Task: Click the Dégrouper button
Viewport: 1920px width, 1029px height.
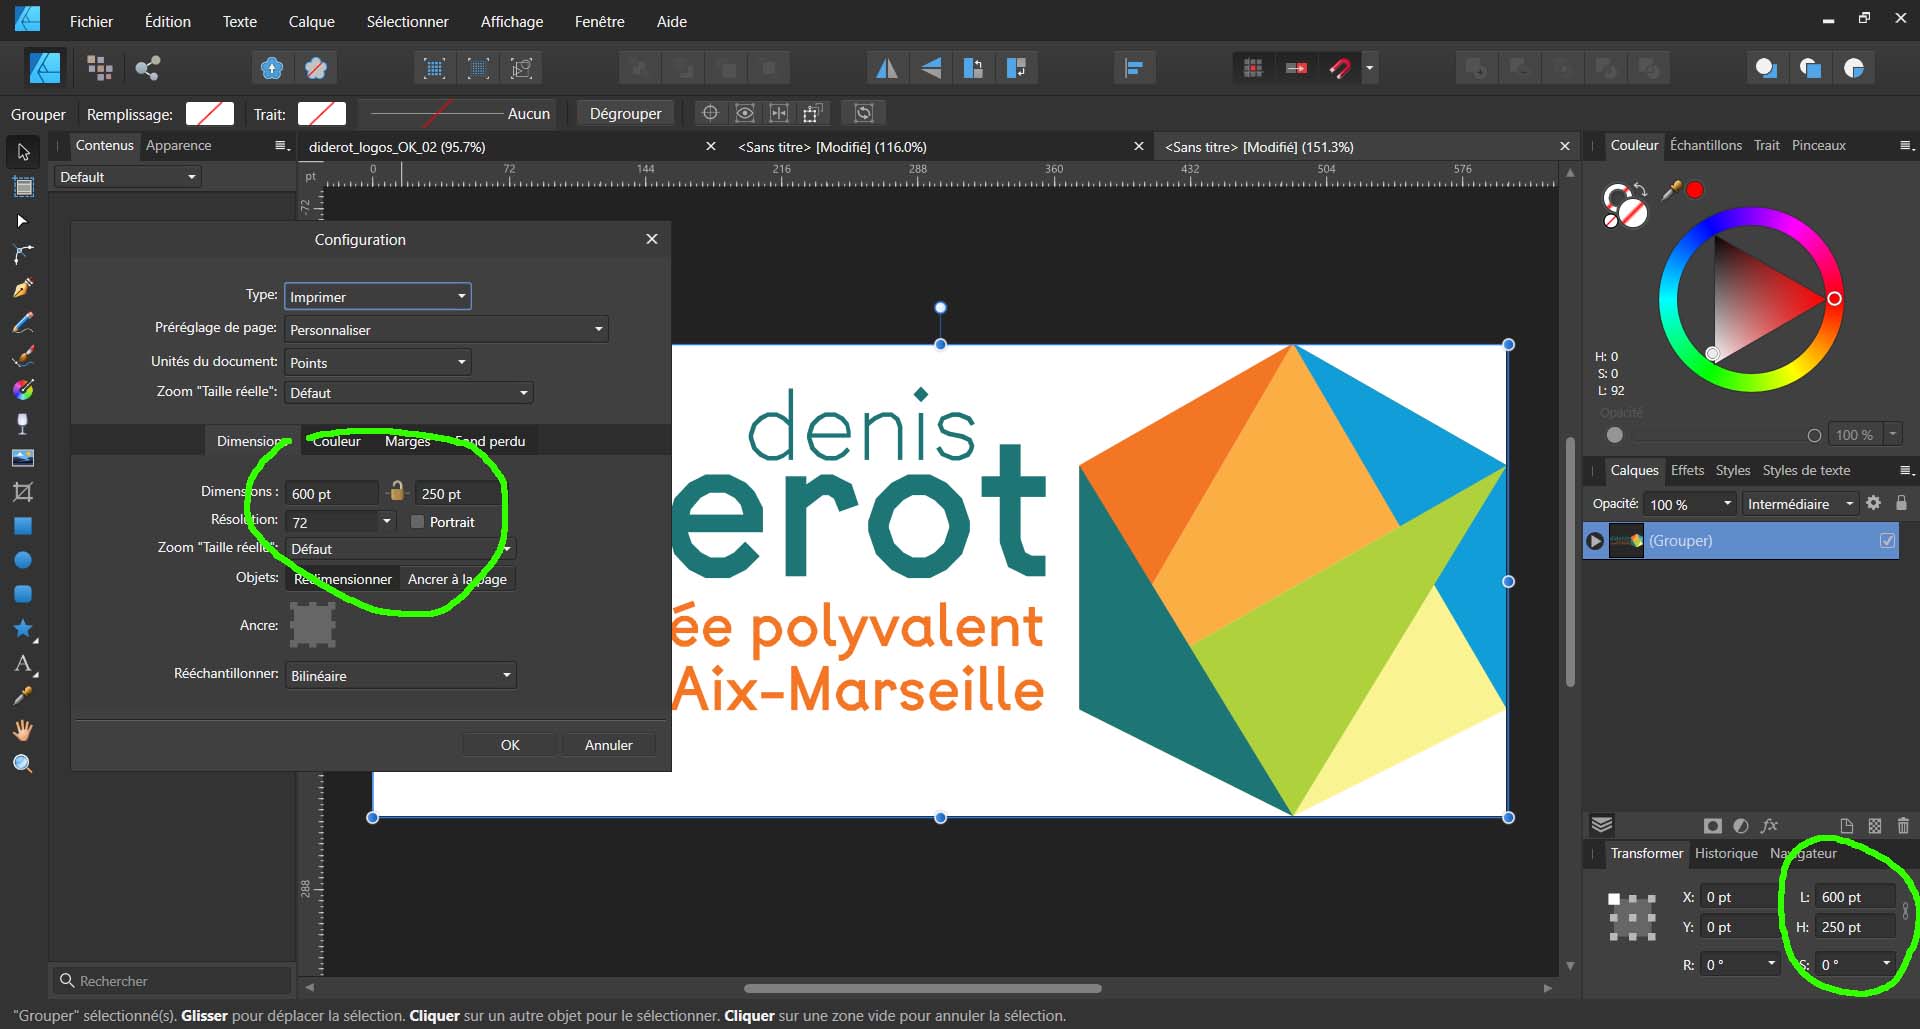Action: [x=625, y=113]
